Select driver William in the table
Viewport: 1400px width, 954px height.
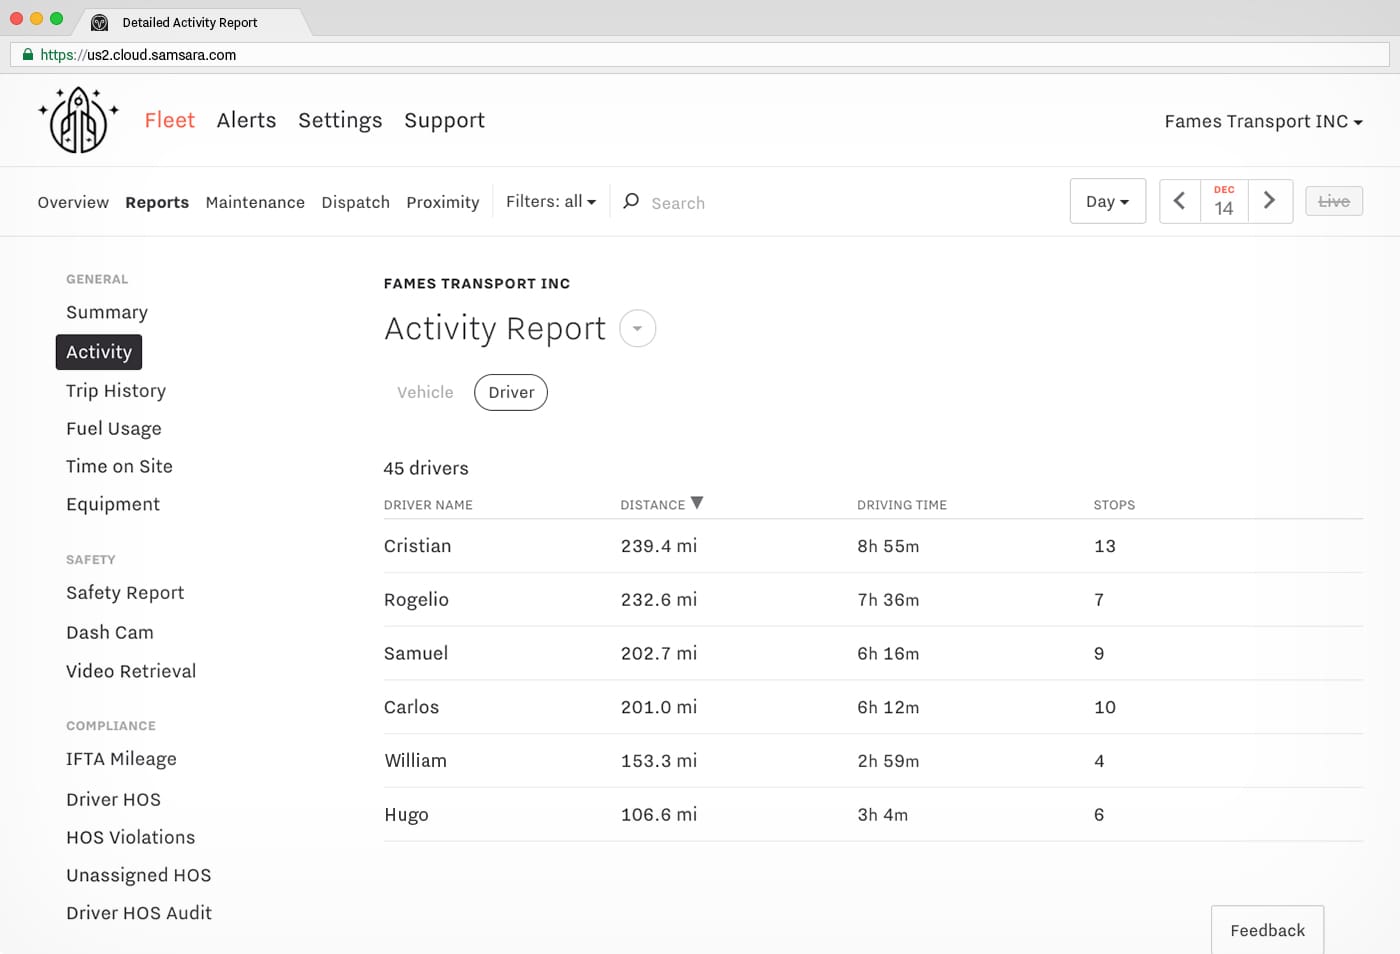pos(415,761)
